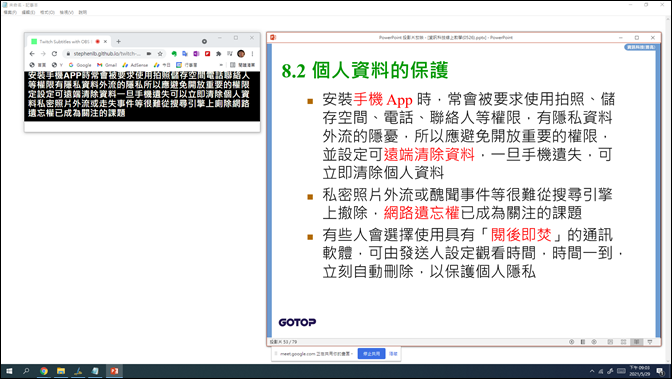Open File Explorer from the taskbar
This screenshot has width=672, height=379.
click(61, 371)
